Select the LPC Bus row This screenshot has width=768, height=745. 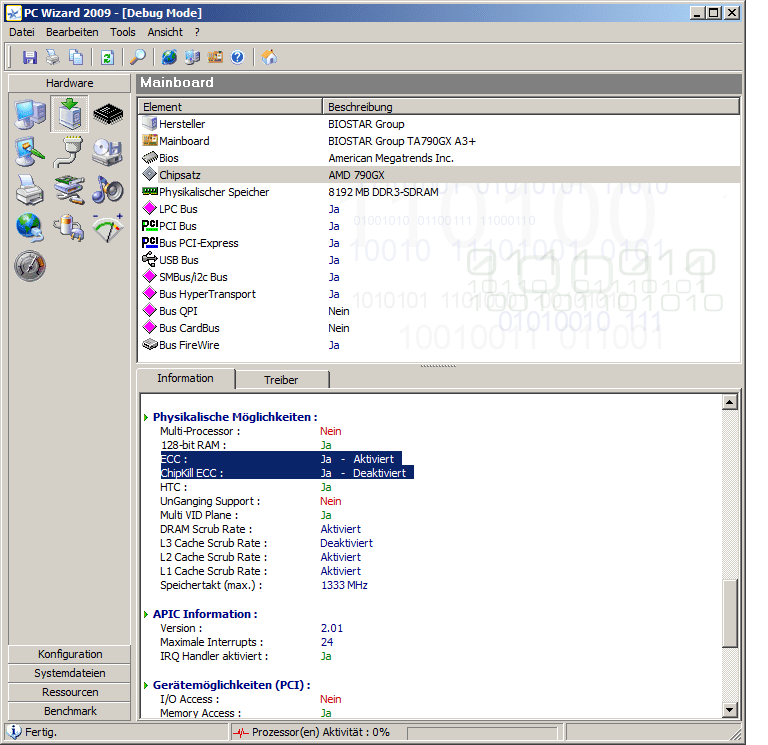[439, 209]
